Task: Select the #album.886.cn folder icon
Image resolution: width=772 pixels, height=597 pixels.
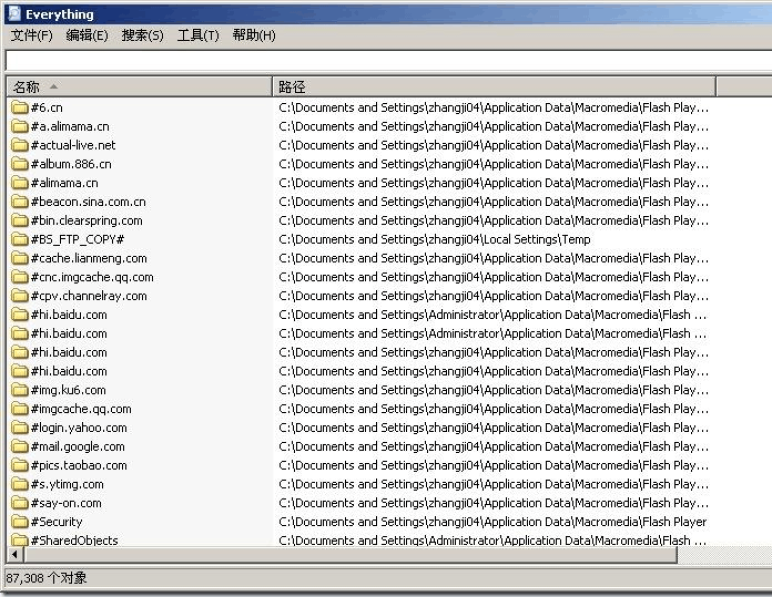Action: point(20,164)
